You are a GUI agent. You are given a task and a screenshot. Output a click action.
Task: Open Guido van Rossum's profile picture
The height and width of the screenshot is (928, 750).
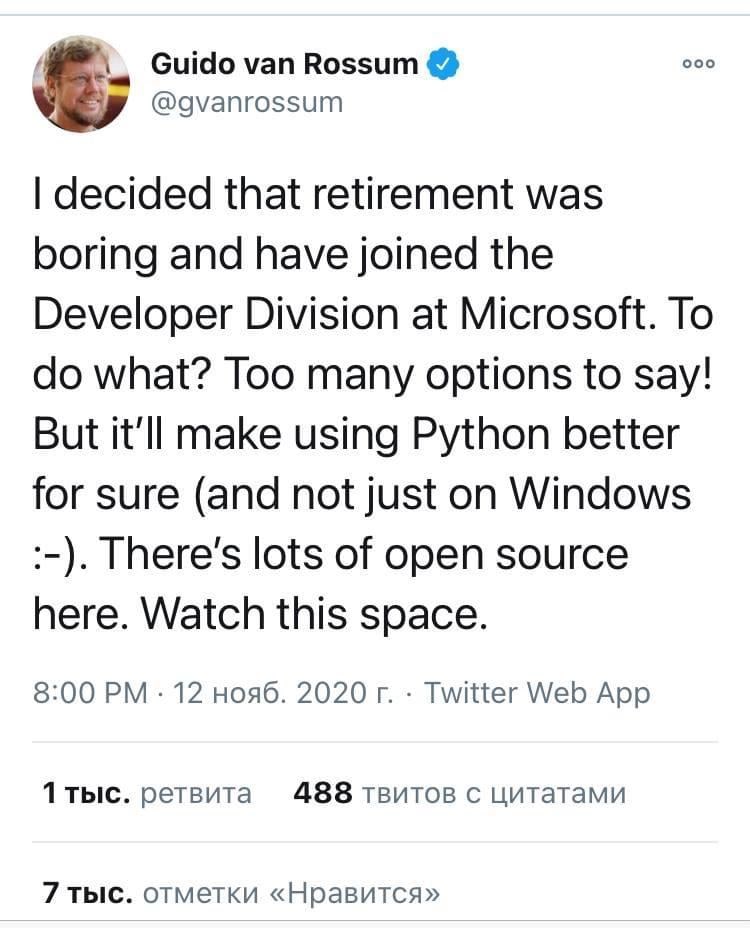coord(81,84)
